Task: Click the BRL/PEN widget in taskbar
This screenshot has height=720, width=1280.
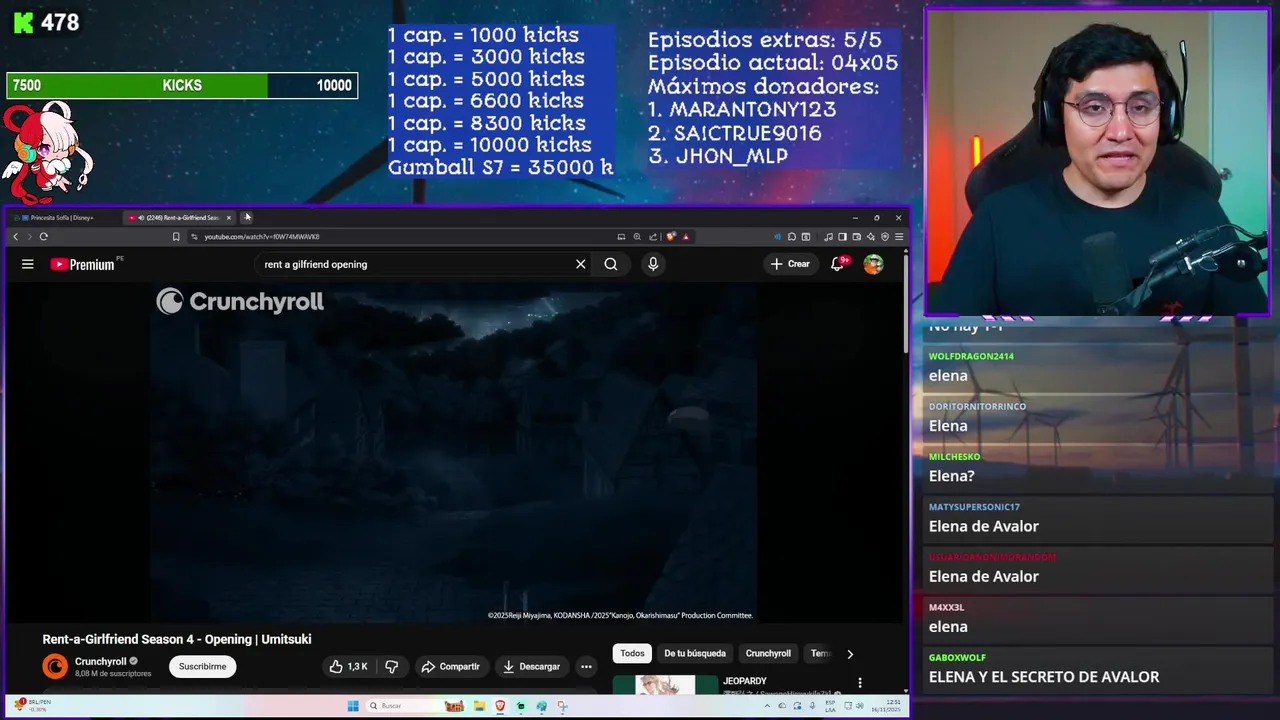Action: 34,705
